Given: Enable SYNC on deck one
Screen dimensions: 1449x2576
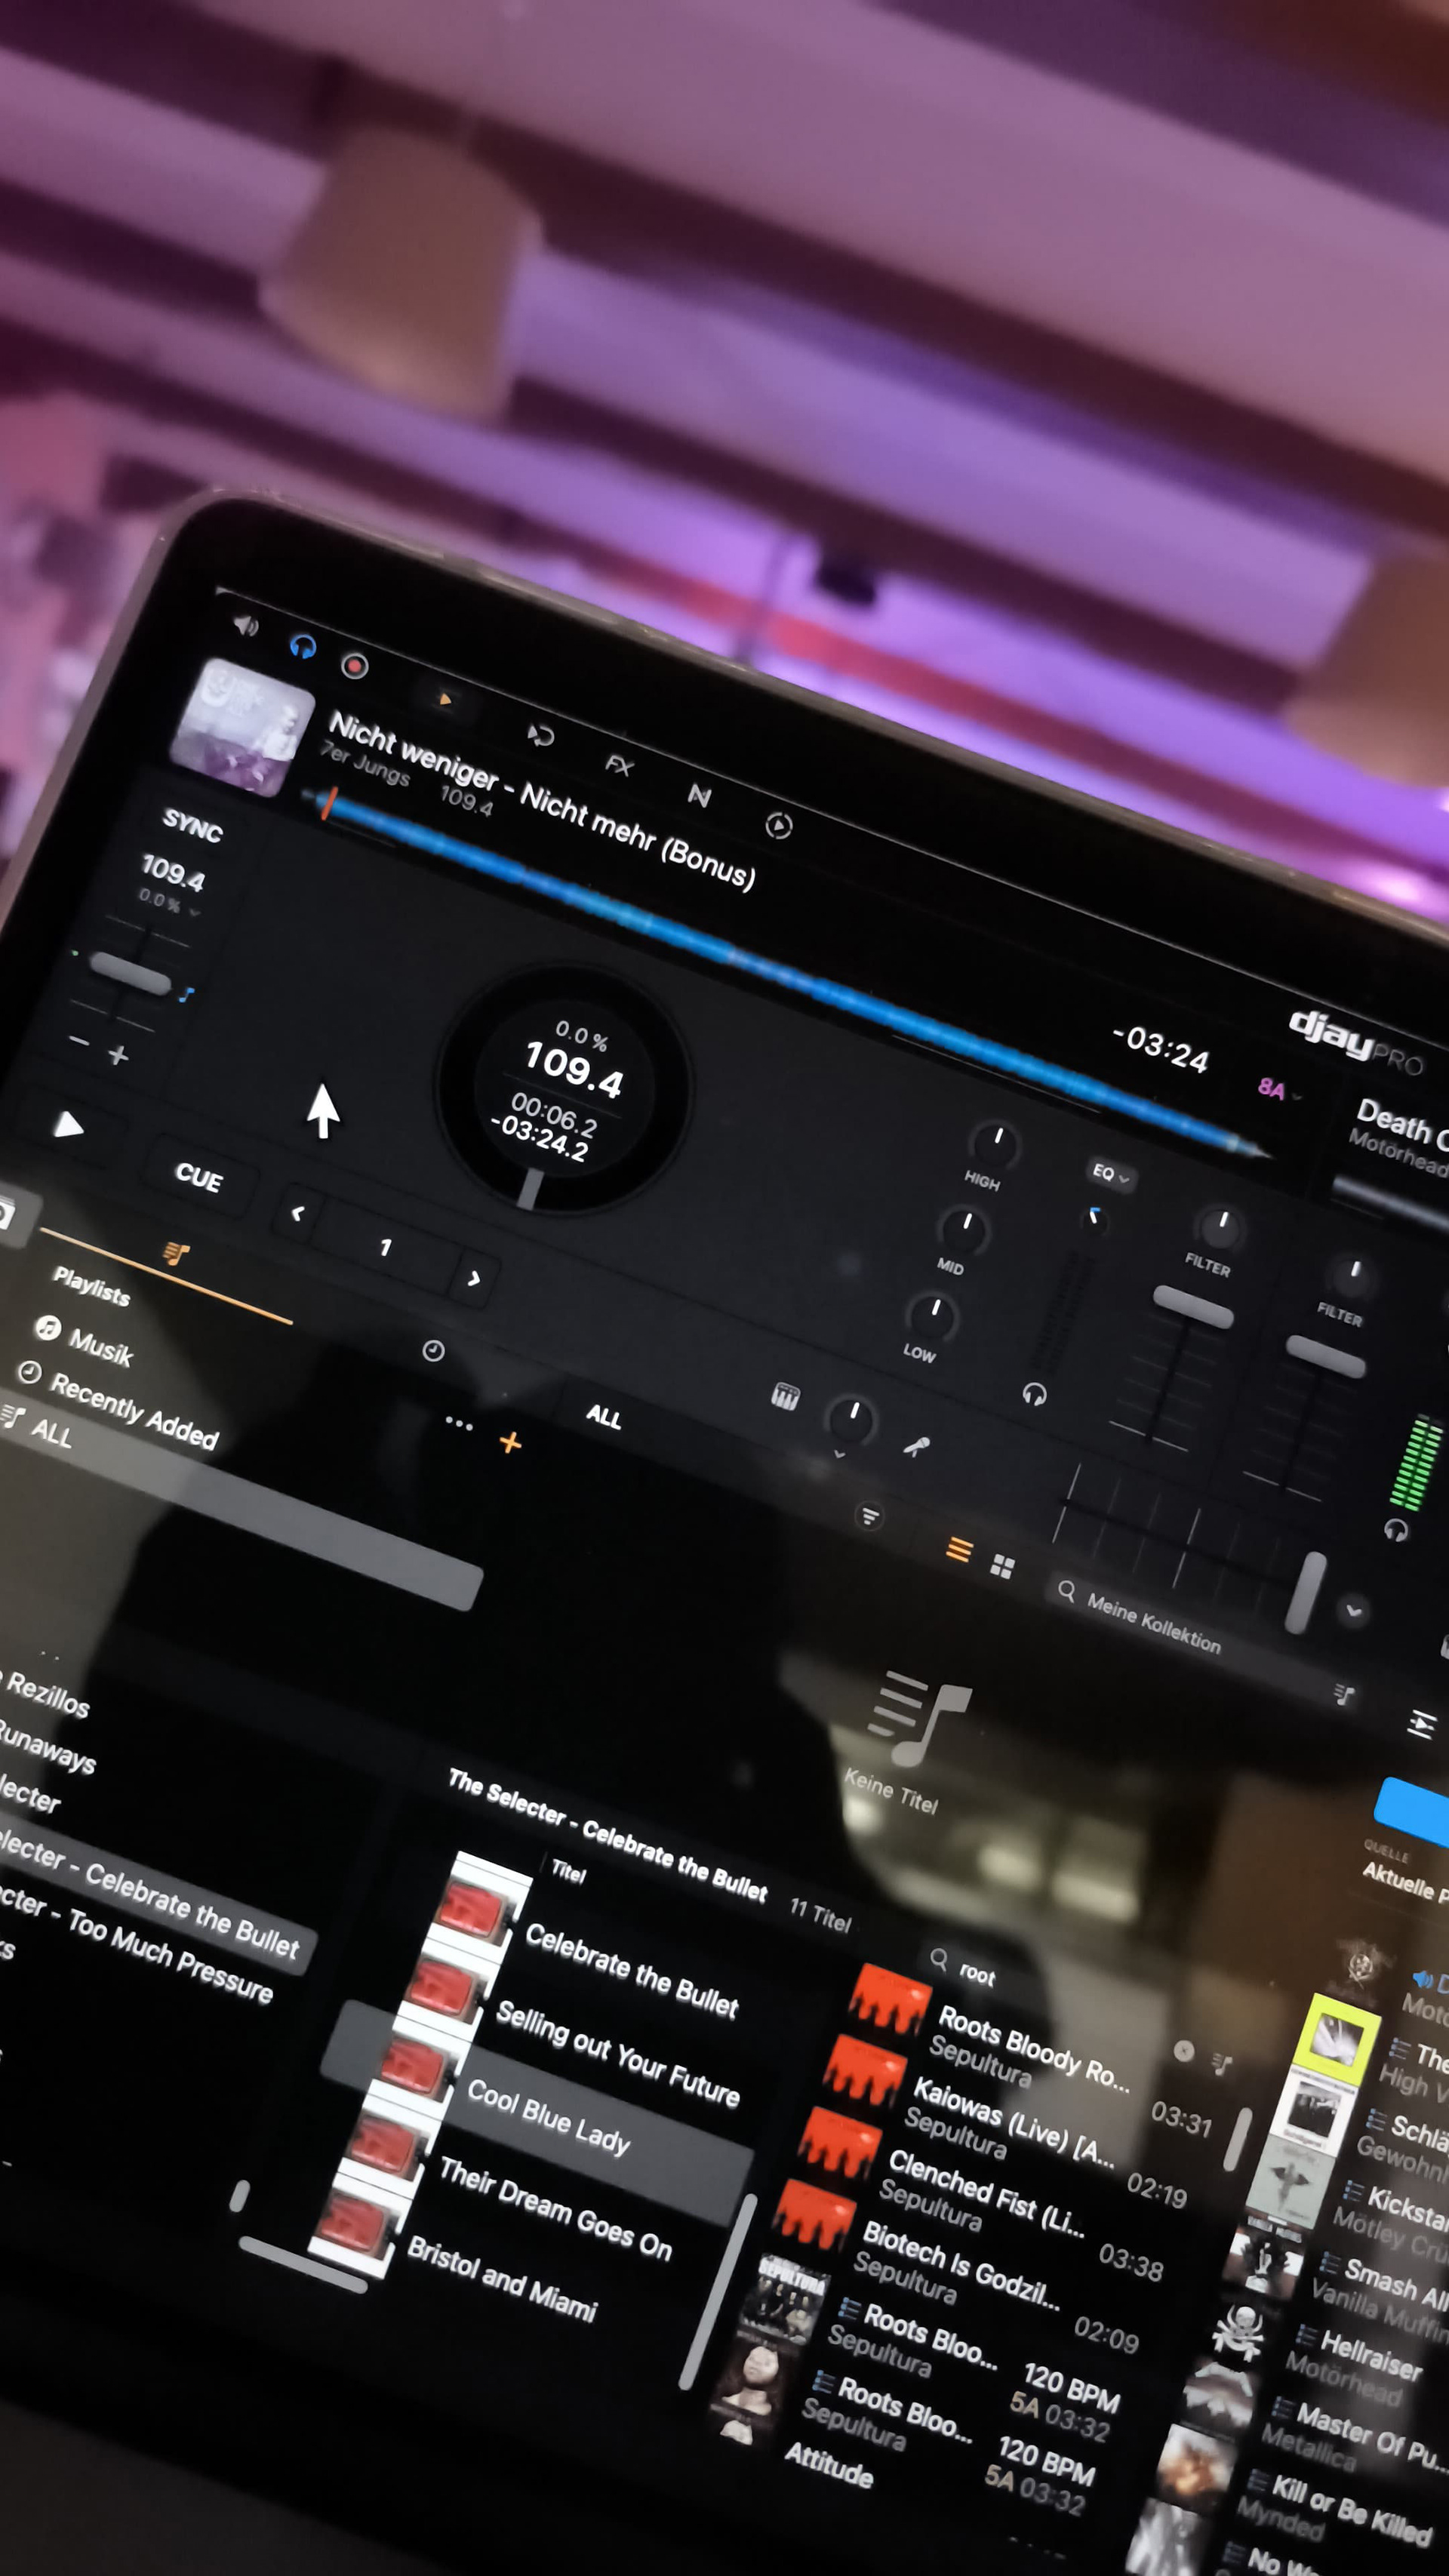Looking at the screenshot, I should click(192, 826).
